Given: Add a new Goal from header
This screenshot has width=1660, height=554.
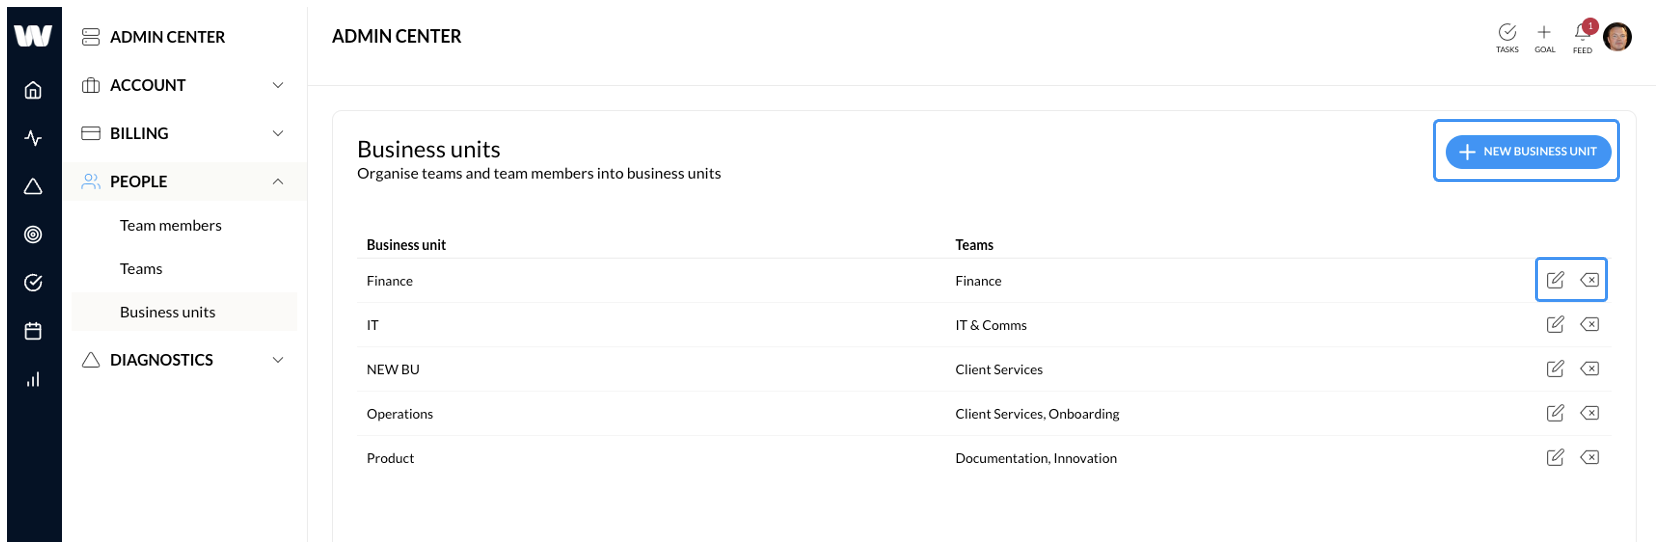Looking at the screenshot, I should [x=1545, y=37].
